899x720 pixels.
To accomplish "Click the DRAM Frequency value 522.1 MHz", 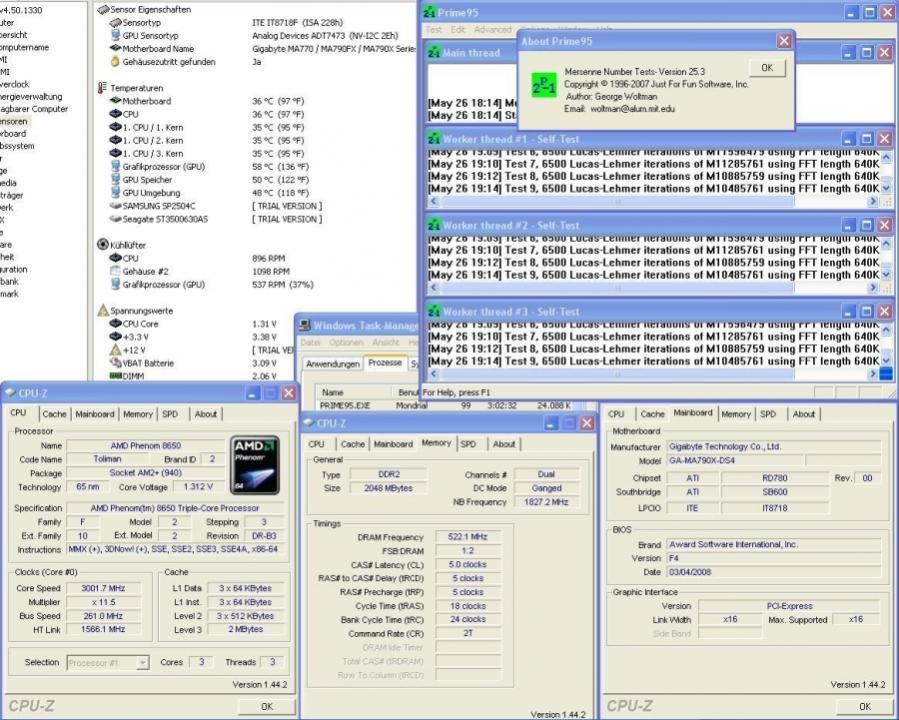I will coord(468,537).
